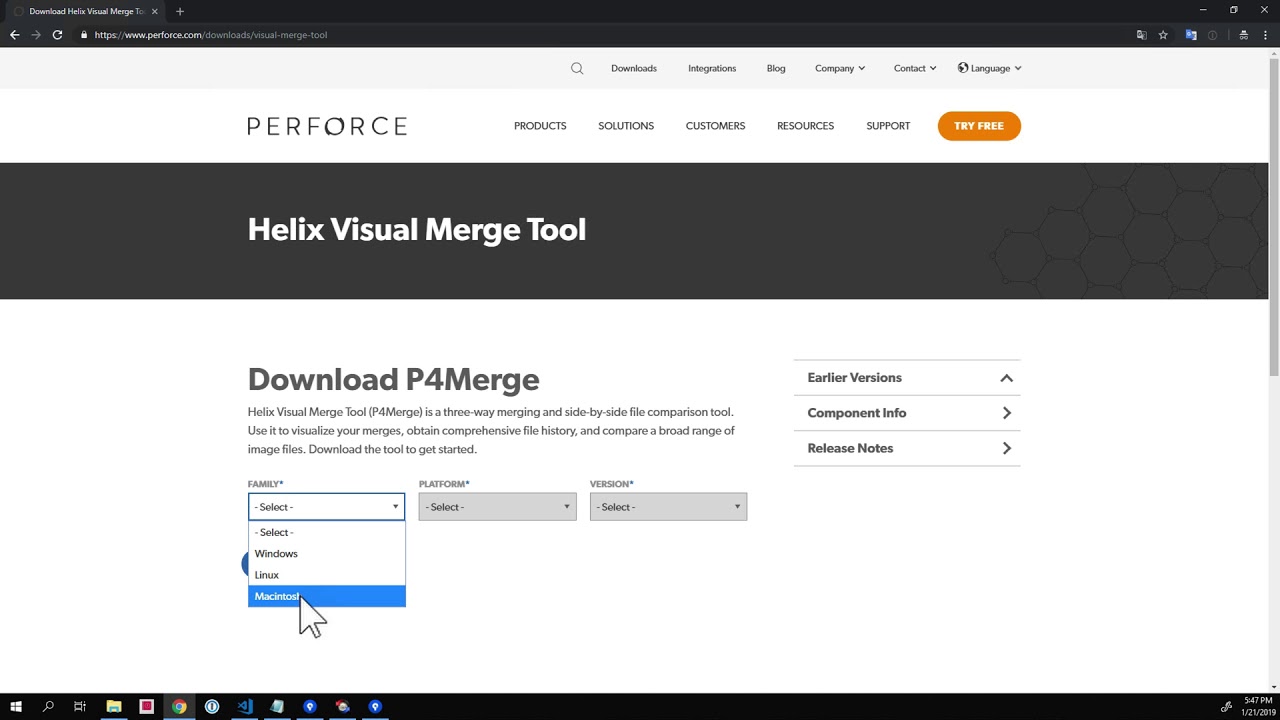This screenshot has height=720, width=1280.
Task: Click the globe icon beside Language
Action: click(963, 68)
